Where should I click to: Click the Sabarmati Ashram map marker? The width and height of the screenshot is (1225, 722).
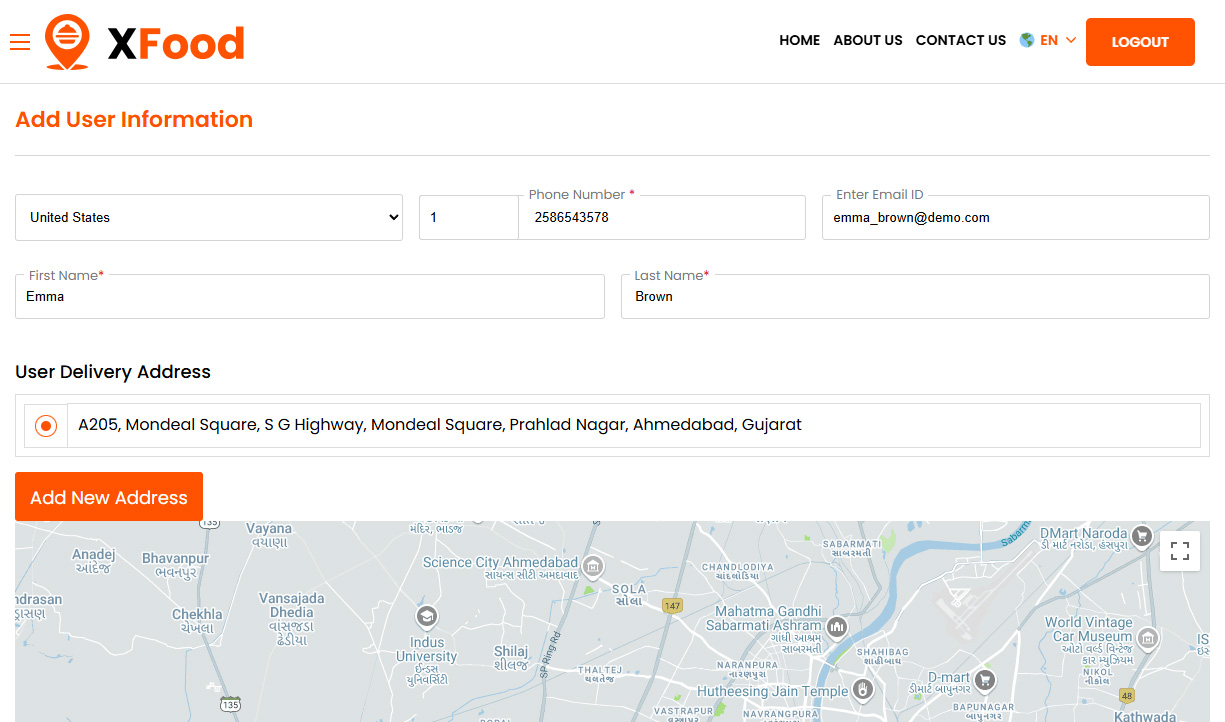pyautogui.click(x=838, y=627)
